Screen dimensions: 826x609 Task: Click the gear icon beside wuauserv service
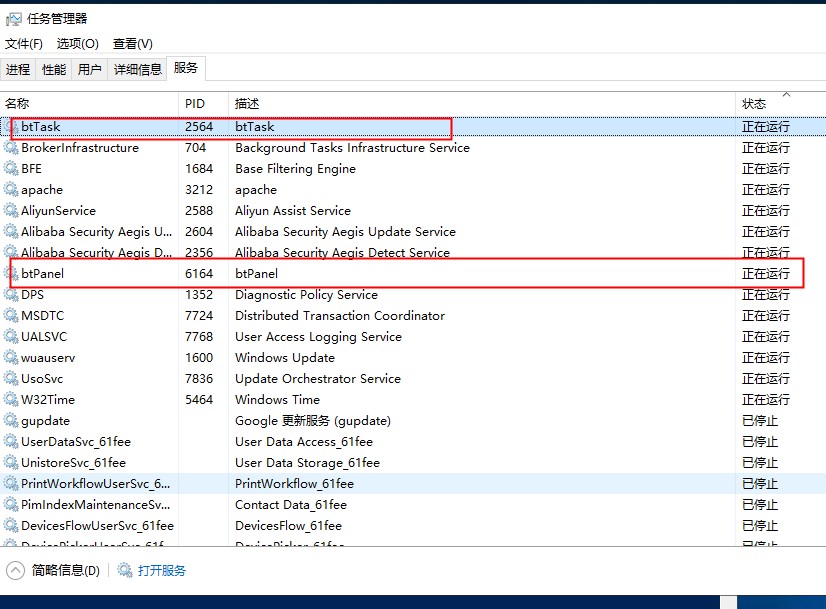[x=11, y=358]
